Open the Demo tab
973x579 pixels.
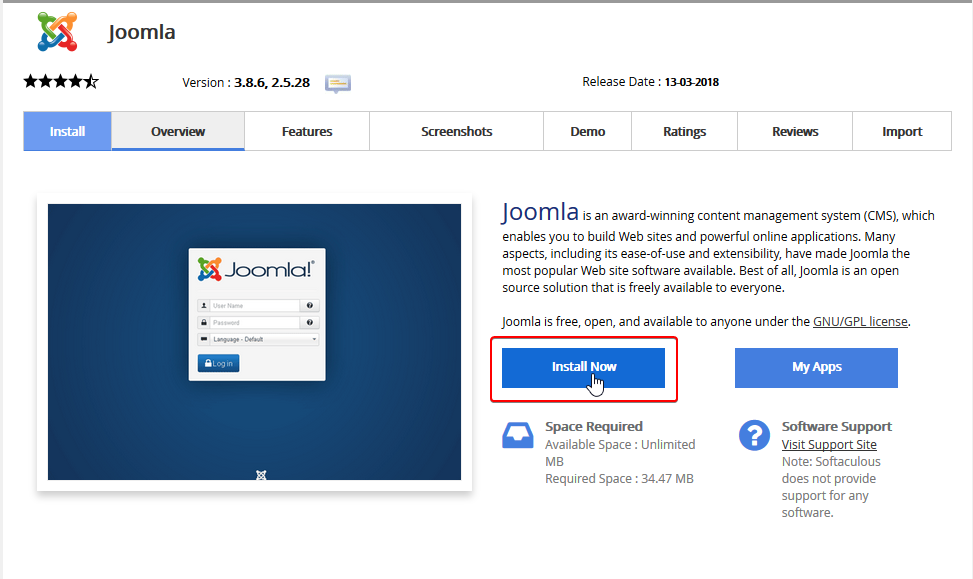tap(588, 131)
